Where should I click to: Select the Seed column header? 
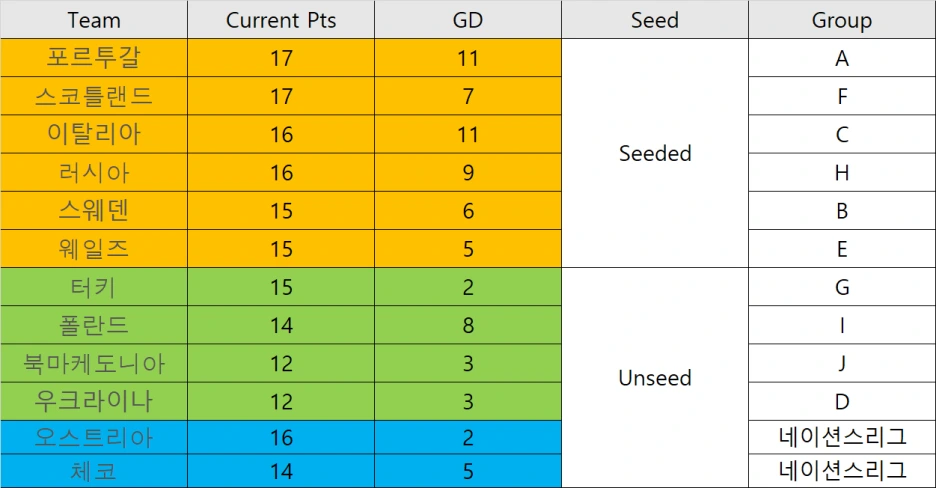(655, 20)
